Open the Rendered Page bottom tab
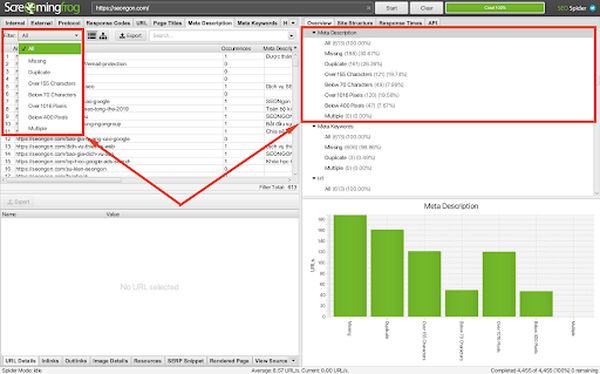Screen dimensions: 600x374 [x=229, y=361]
